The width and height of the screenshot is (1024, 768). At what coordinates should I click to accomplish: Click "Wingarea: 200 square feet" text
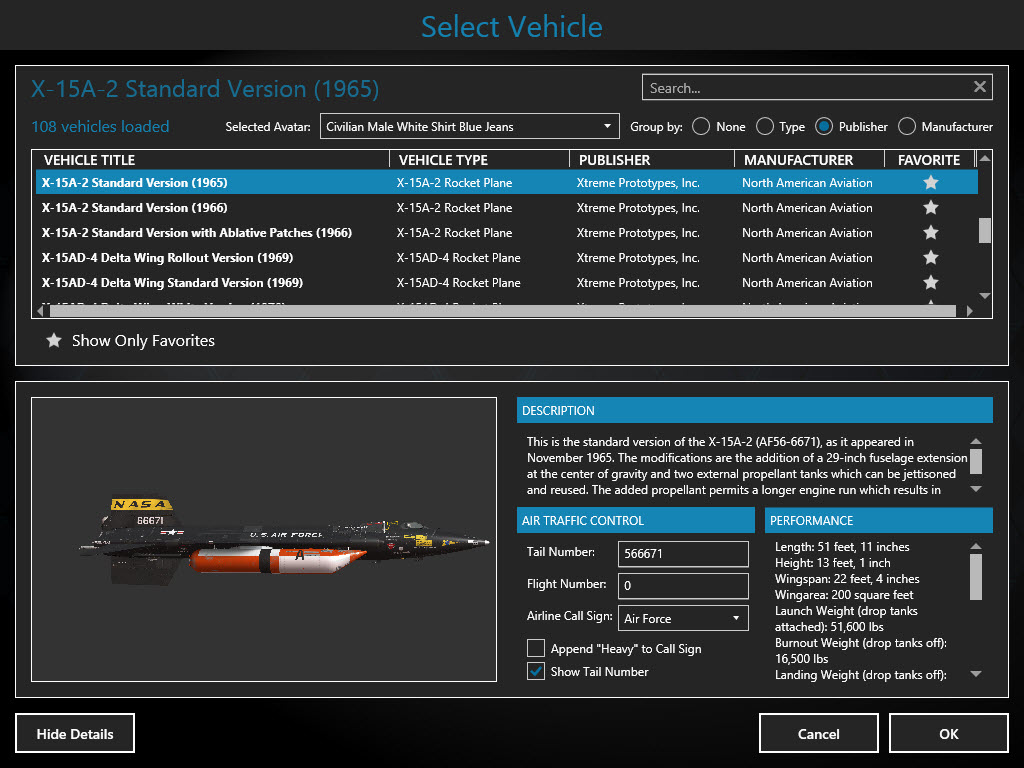coord(844,595)
